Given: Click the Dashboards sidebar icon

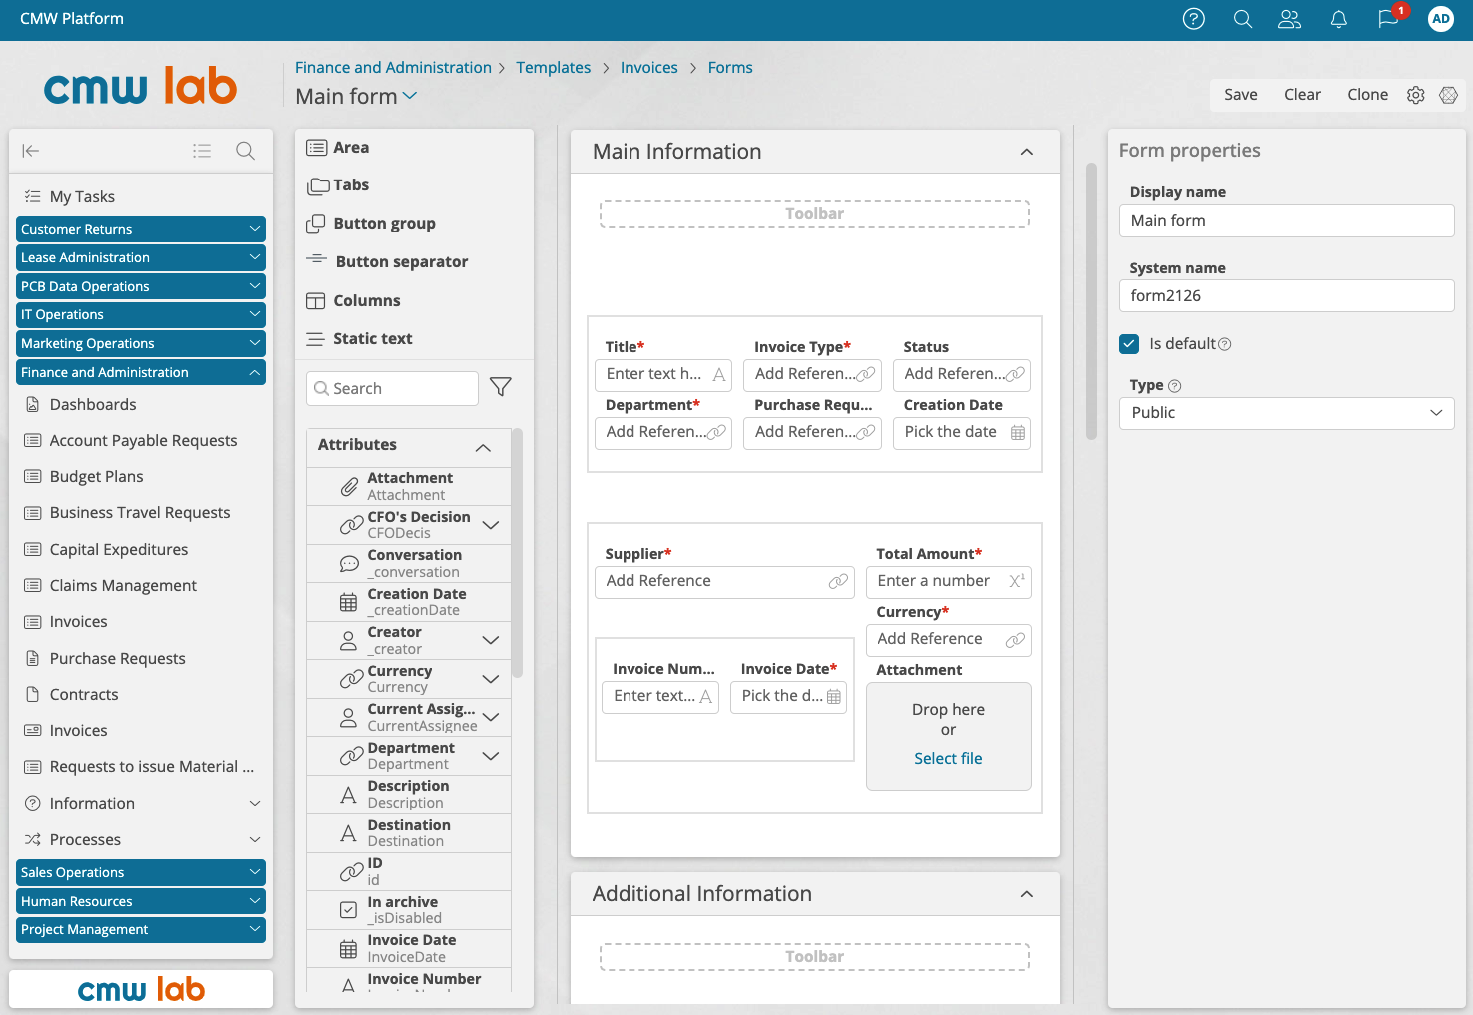Looking at the screenshot, I should (32, 404).
